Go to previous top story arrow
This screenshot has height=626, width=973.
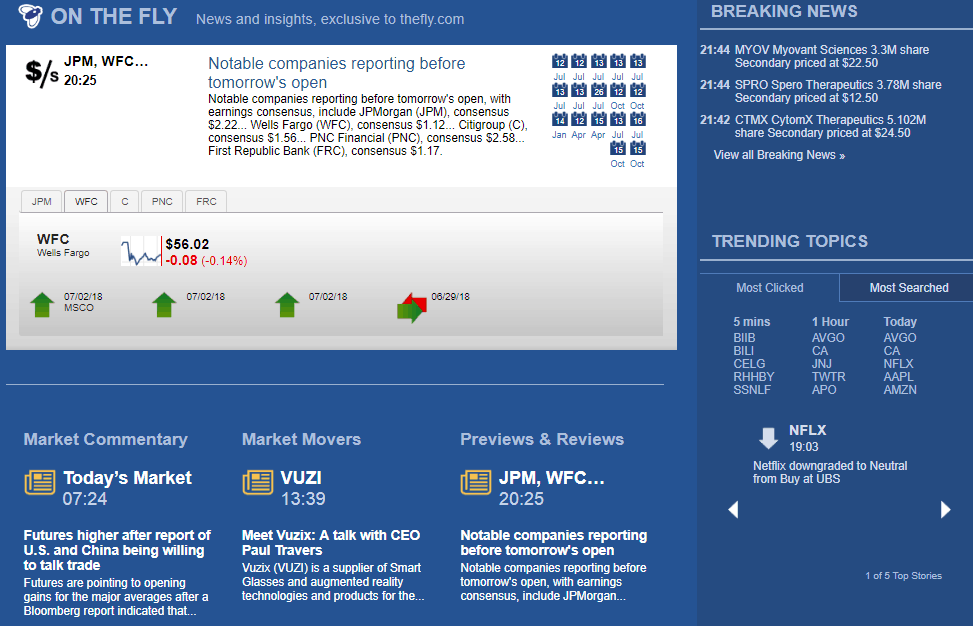733,509
